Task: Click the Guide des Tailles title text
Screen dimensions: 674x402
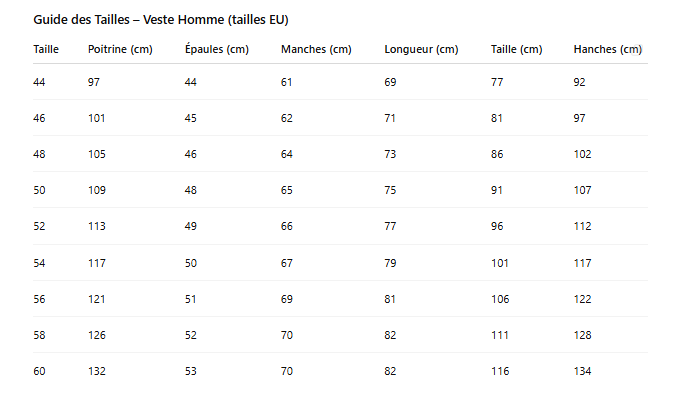Action: (x=161, y=20)
